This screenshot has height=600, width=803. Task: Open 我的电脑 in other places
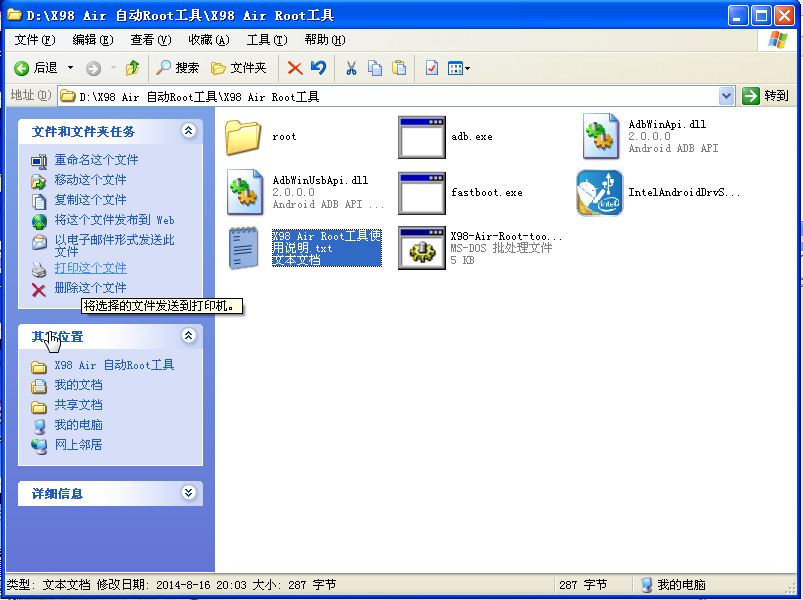pos(78,425)
